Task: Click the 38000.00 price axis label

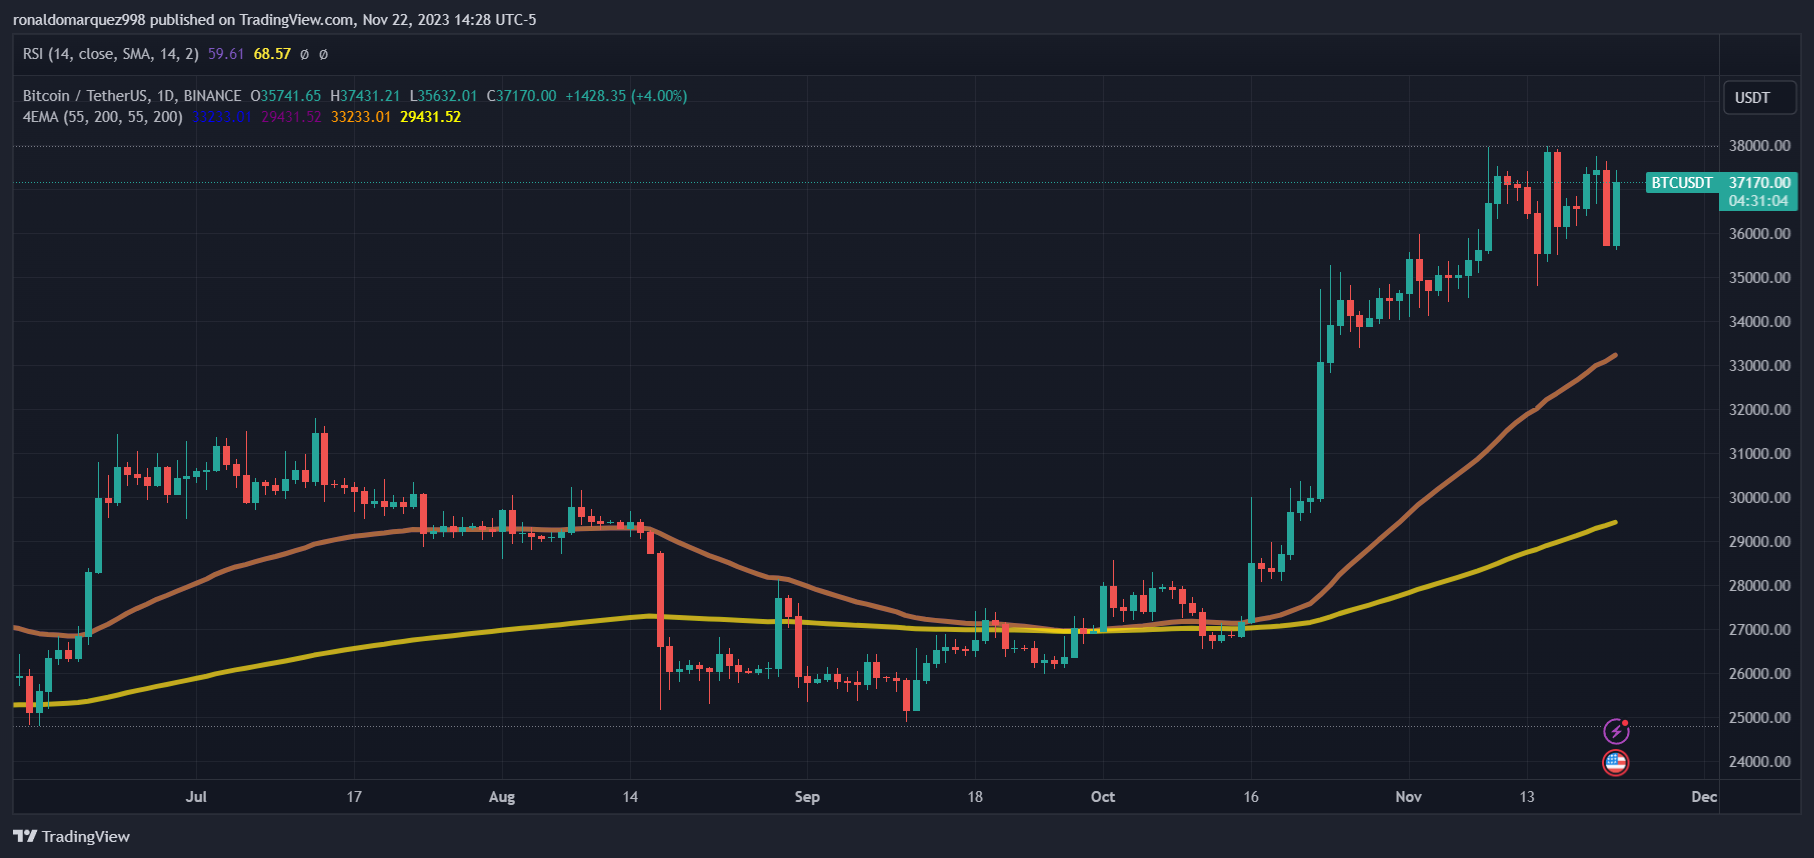Action: point(1759,146)
